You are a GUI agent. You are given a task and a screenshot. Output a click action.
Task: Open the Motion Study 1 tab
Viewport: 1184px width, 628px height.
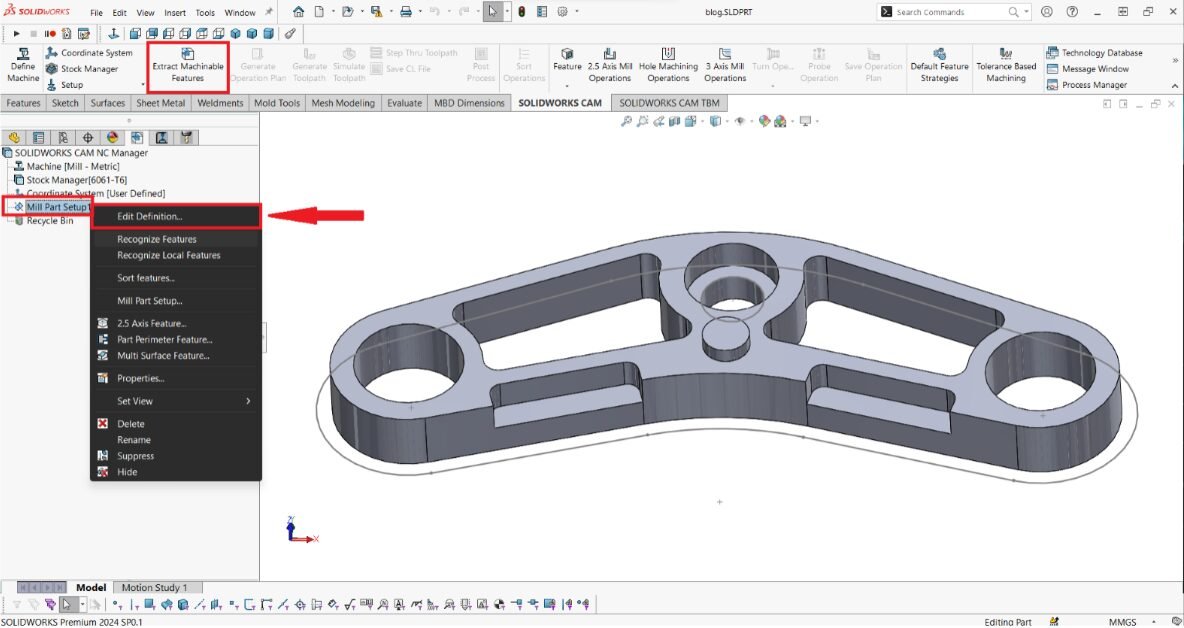(x=154, y=587)
